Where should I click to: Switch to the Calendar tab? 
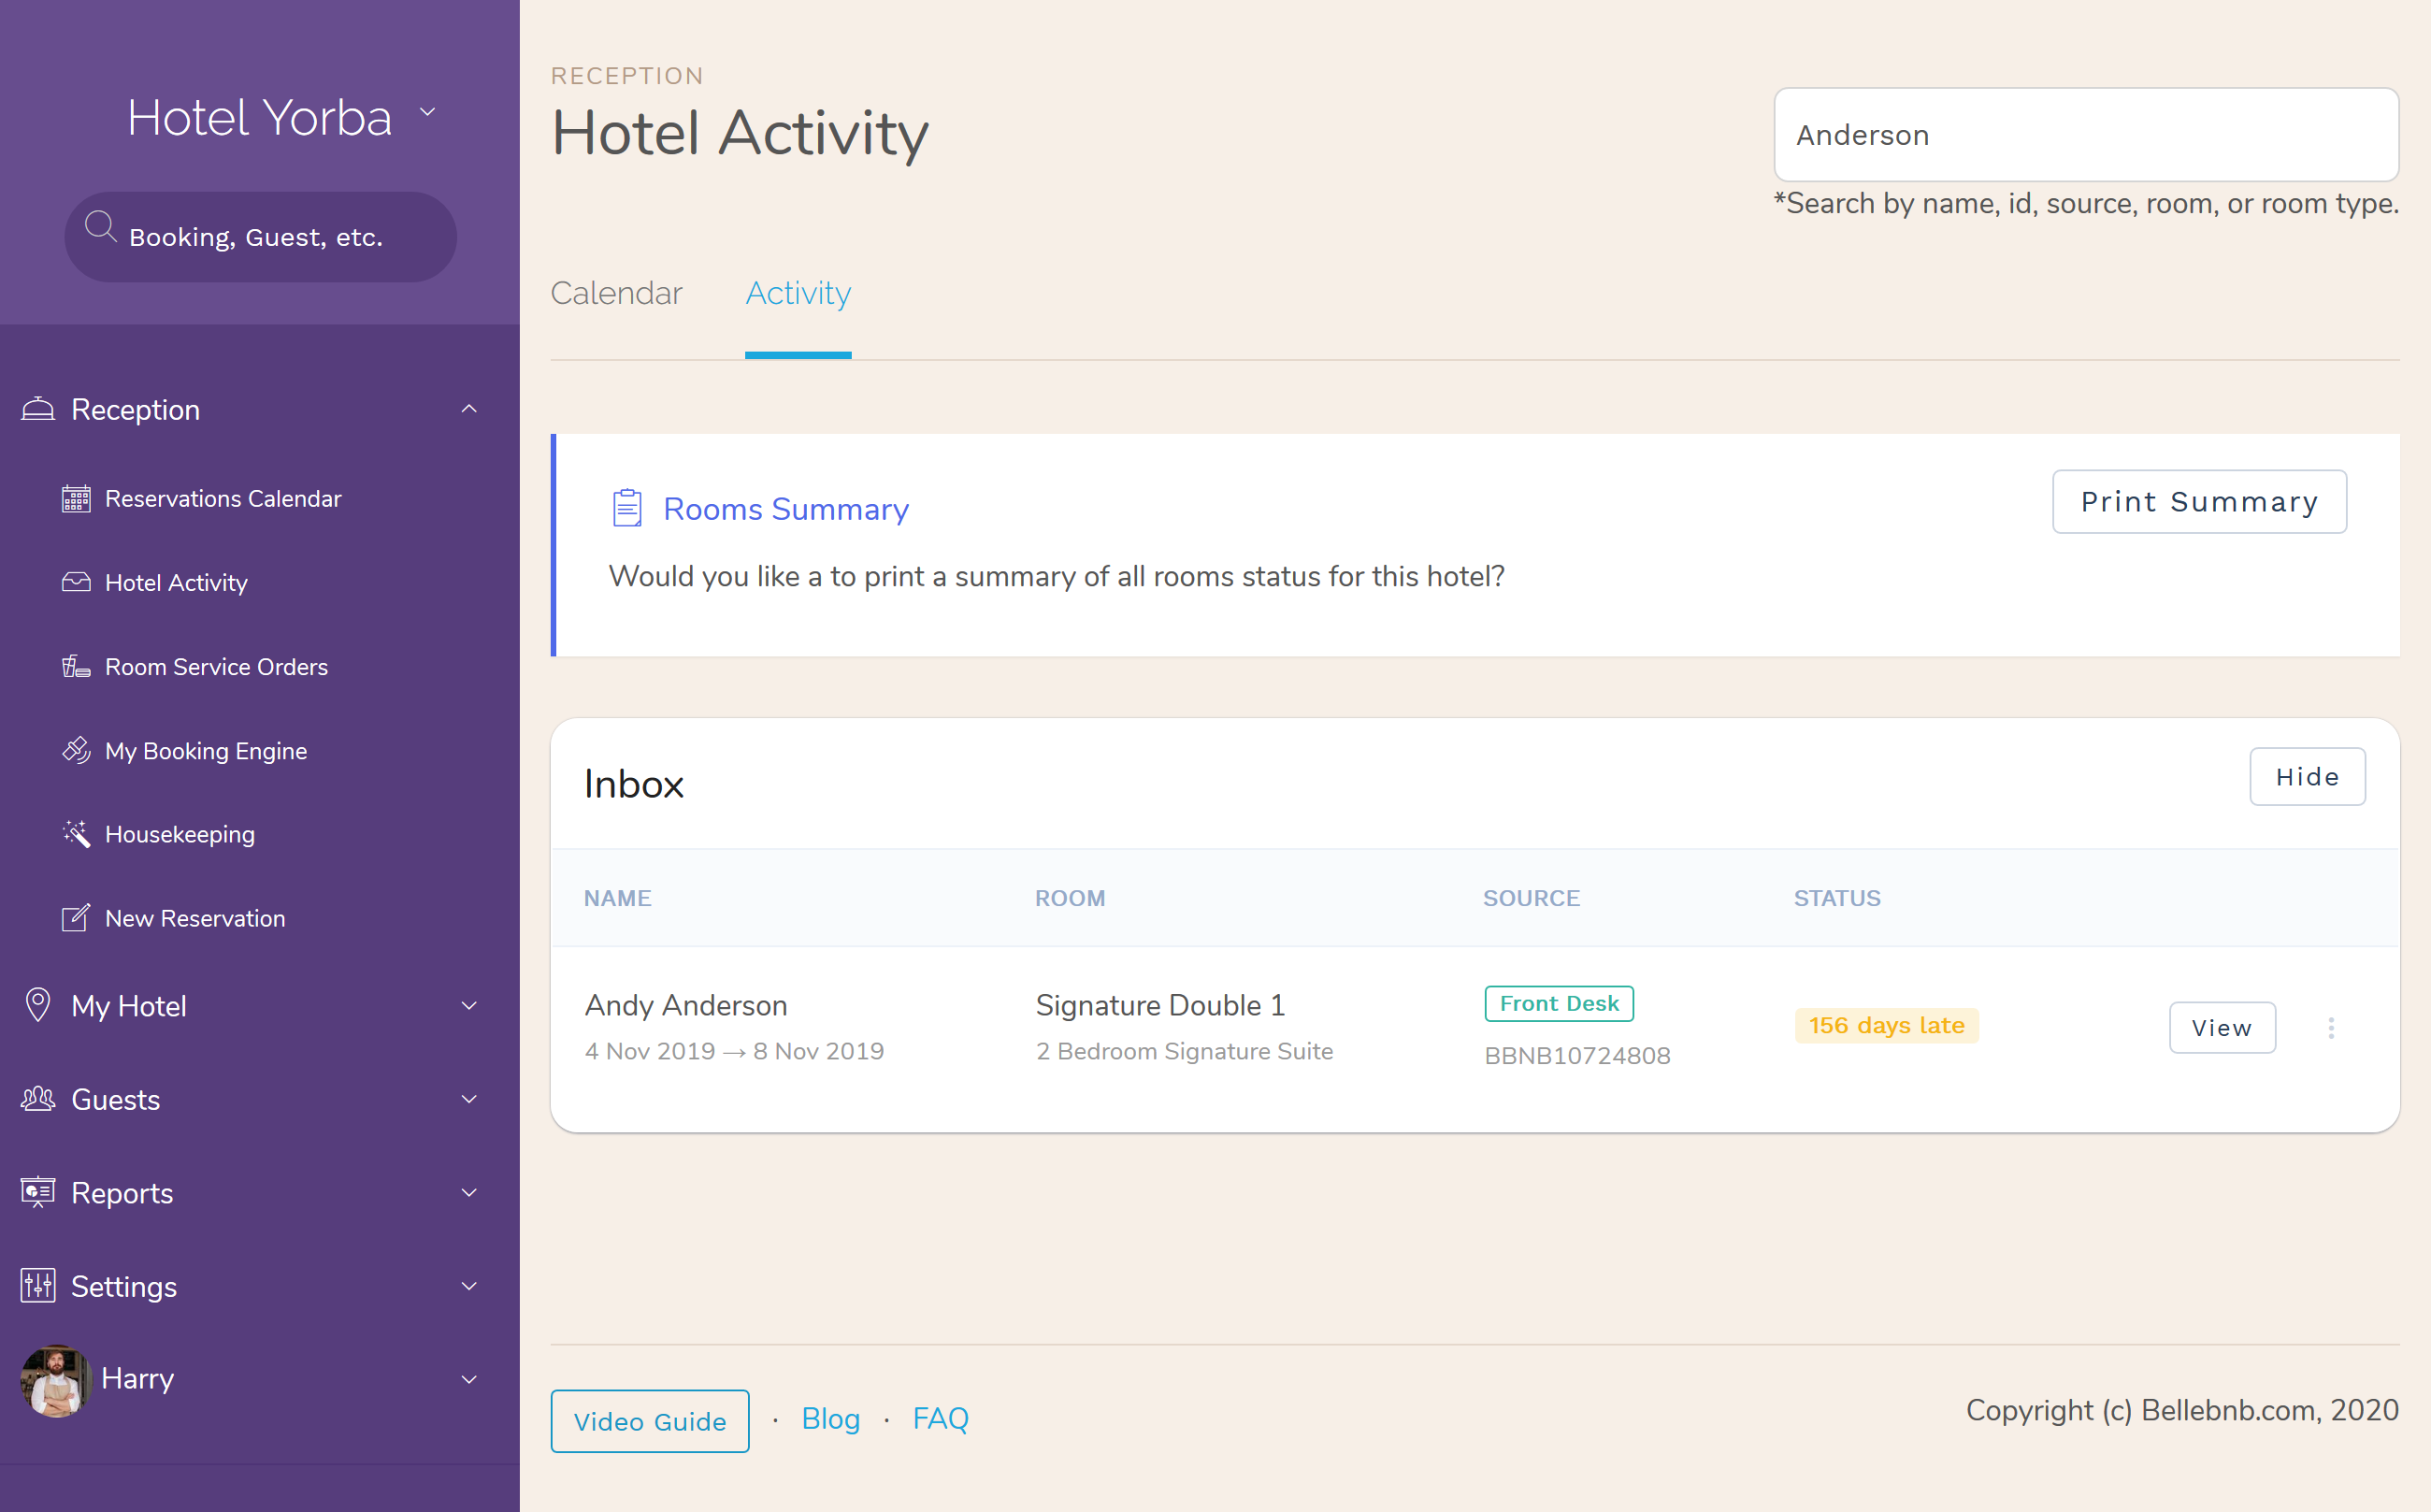tap(616, 293)
